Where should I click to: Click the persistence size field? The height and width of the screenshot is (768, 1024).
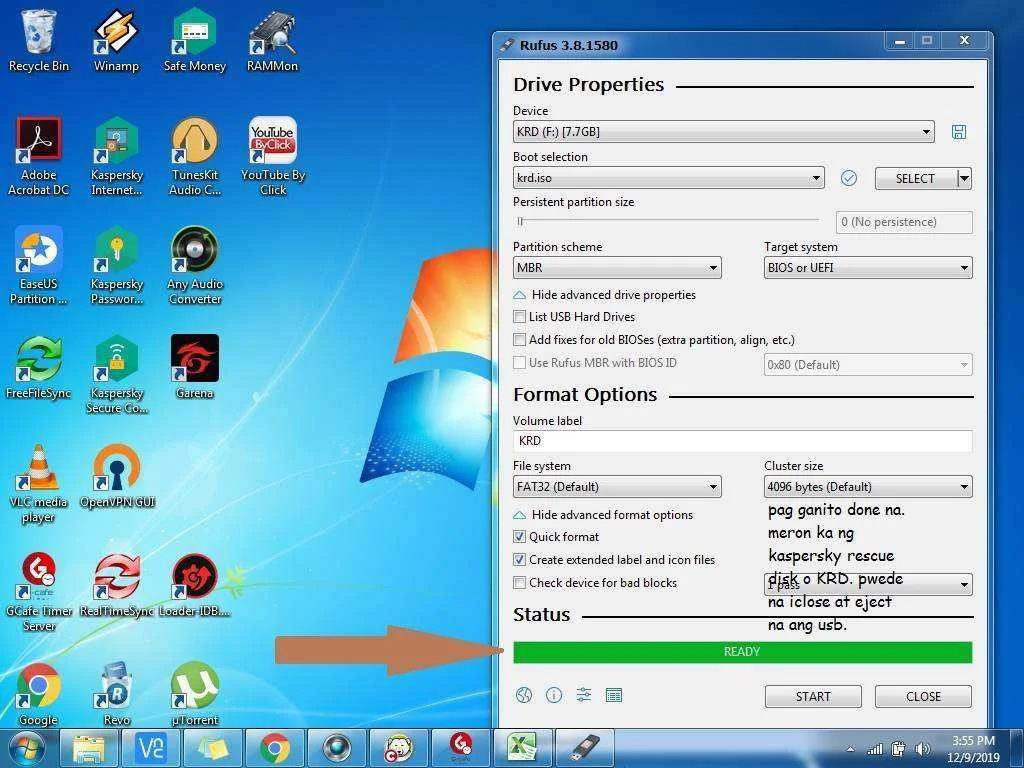click(x=904, y=222)
